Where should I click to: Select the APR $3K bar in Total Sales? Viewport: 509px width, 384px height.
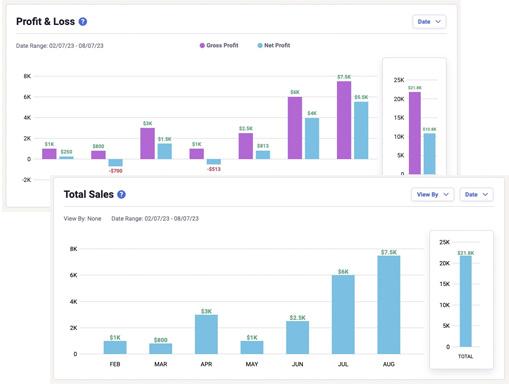coord(206,334)
